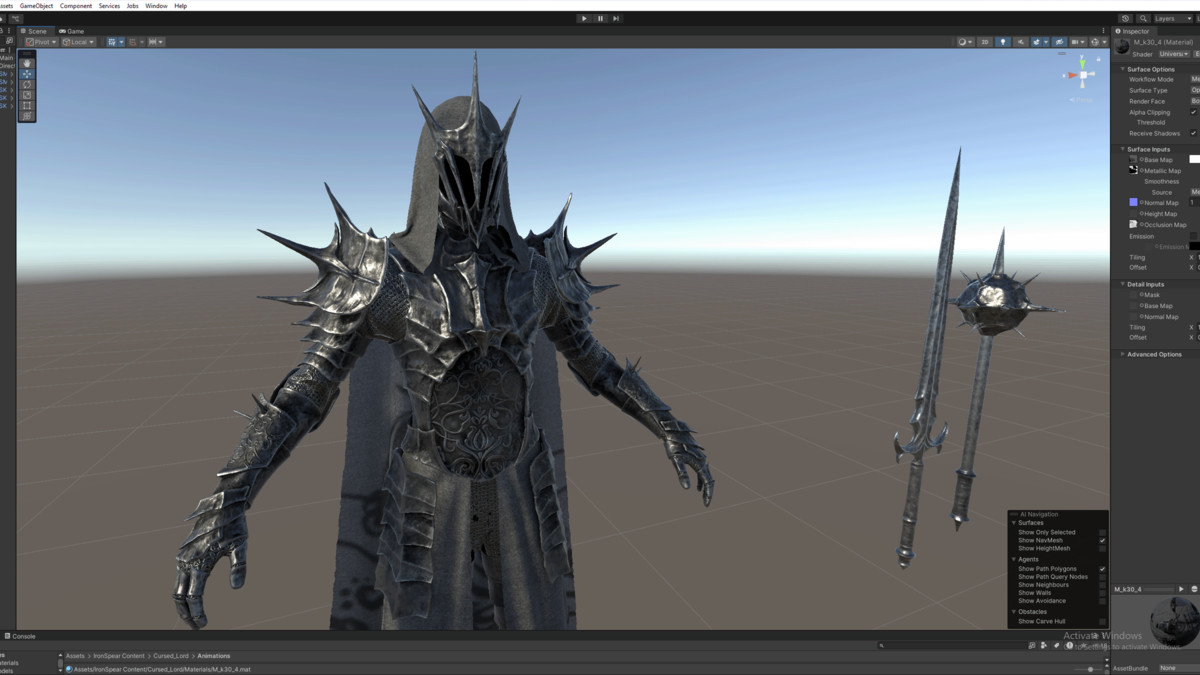Click the global search magnifier icon
This screenshot has height=675, width=1200.
tap(1143, 18)
